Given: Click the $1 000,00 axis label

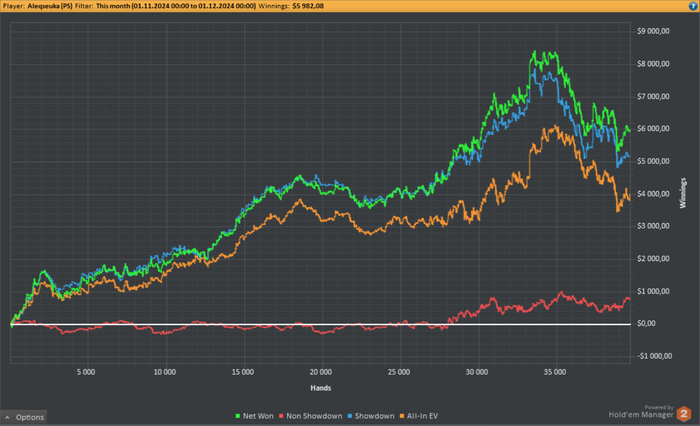Looking at the screenshot, I should click(x=653, y=291).
